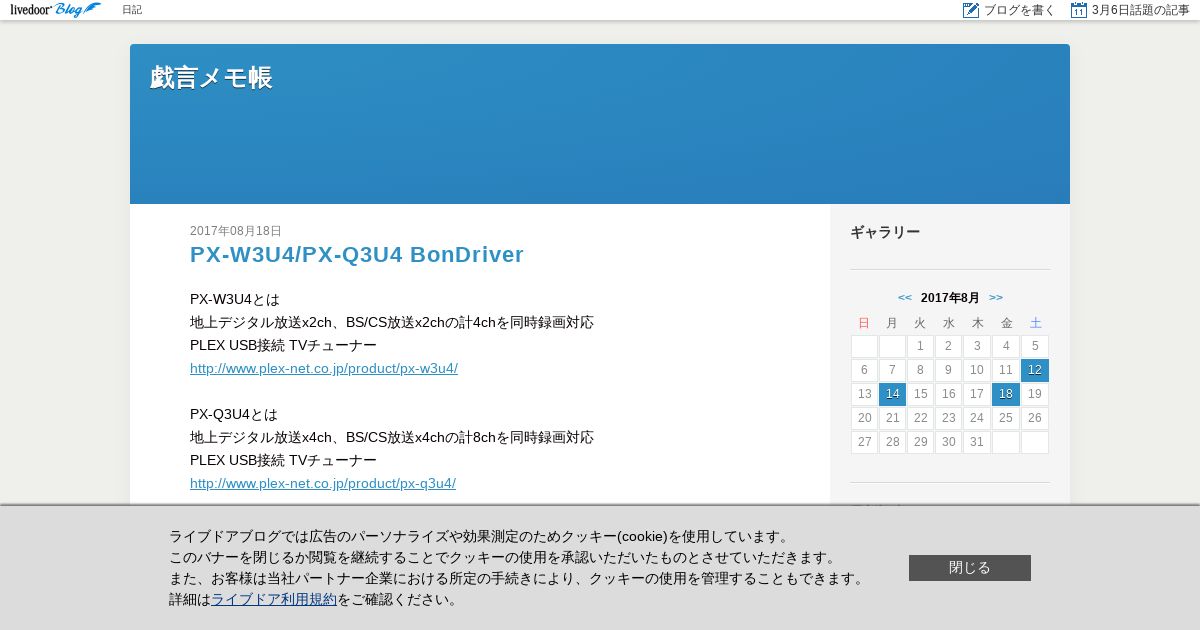The image size is (1200, 630).
Task: Click calendar day 5
Action: click(x=1035, y=346)
